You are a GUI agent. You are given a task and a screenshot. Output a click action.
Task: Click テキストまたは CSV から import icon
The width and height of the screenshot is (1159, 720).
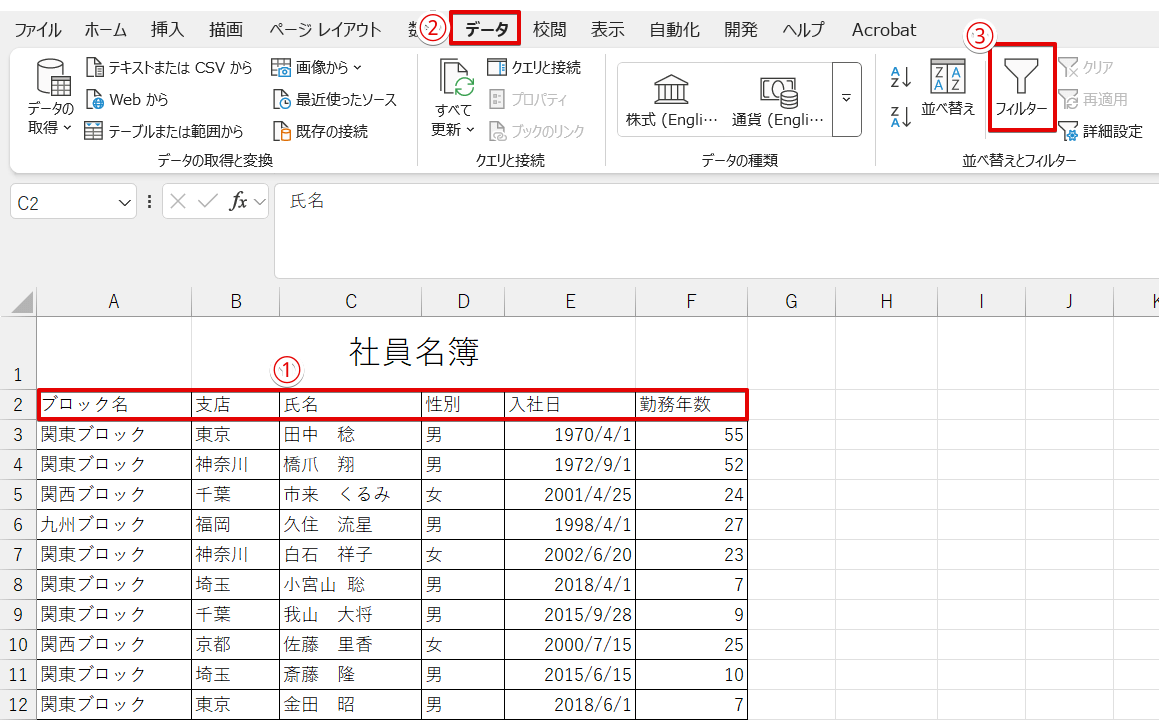(x=96, y=68)
